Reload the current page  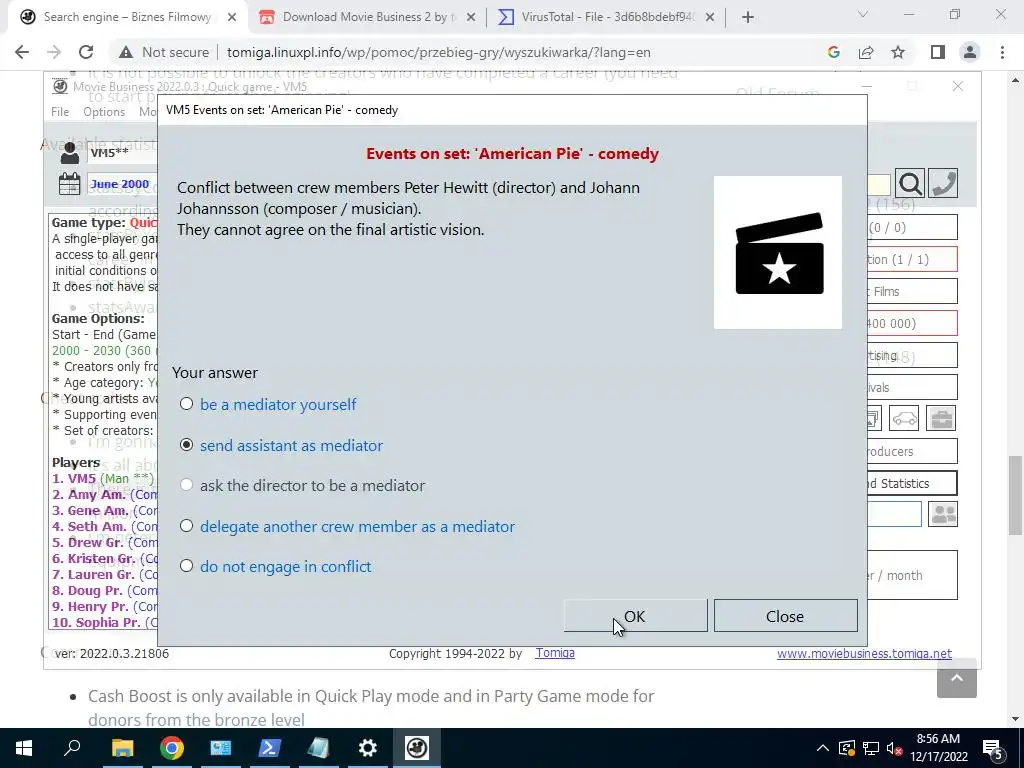click(x=86, y=52)
